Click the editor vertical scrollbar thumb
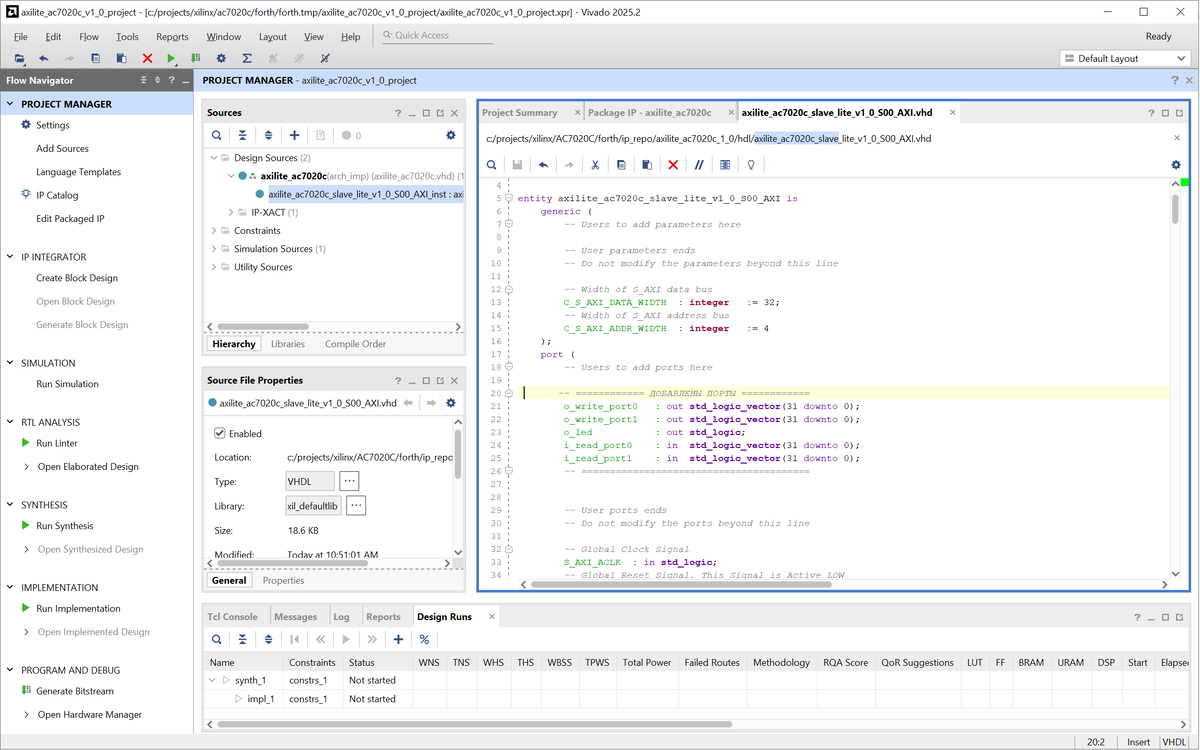The image size is (1200, 750). click(x=1176, y=208)
